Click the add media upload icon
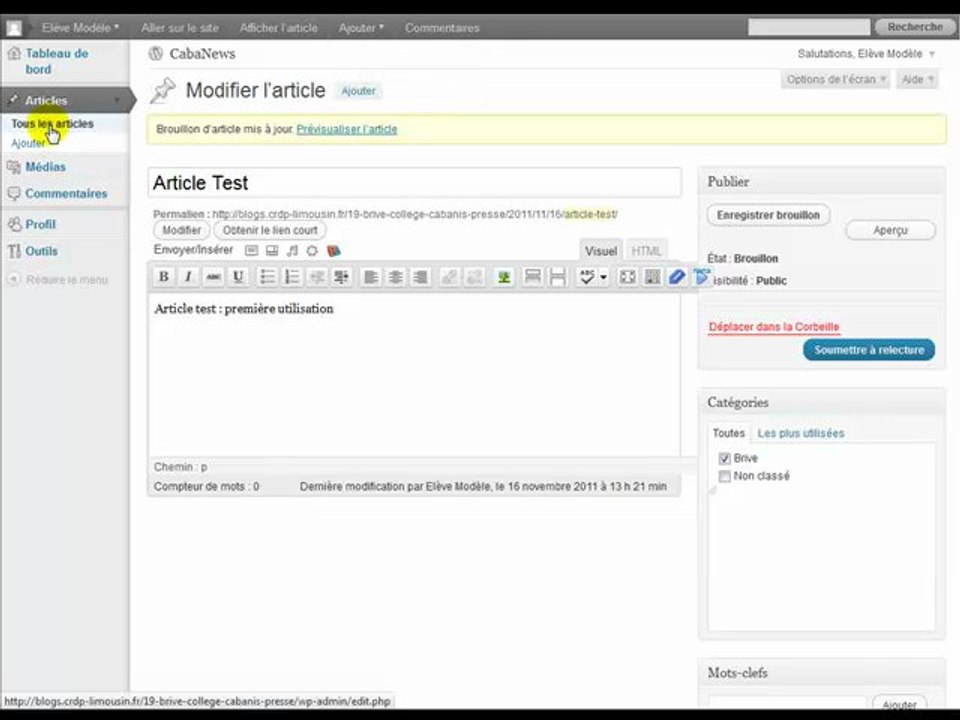This screenshot has width=960, height=720. (312, 250)
